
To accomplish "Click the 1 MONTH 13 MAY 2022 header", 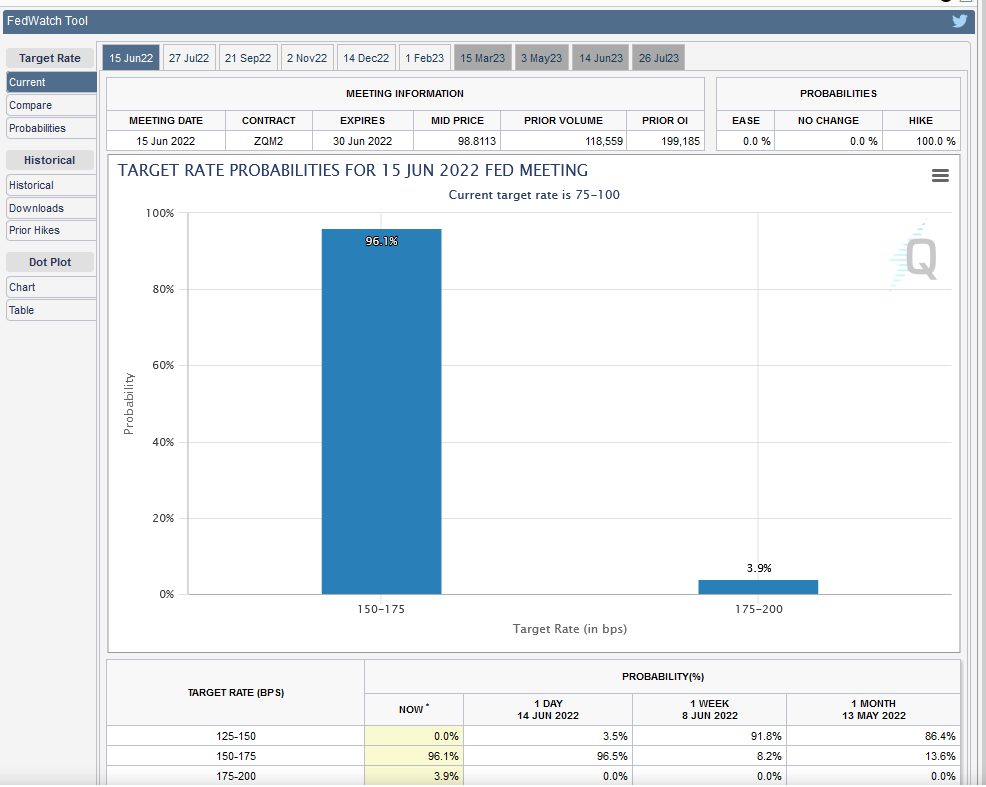I will coord(873,709).
